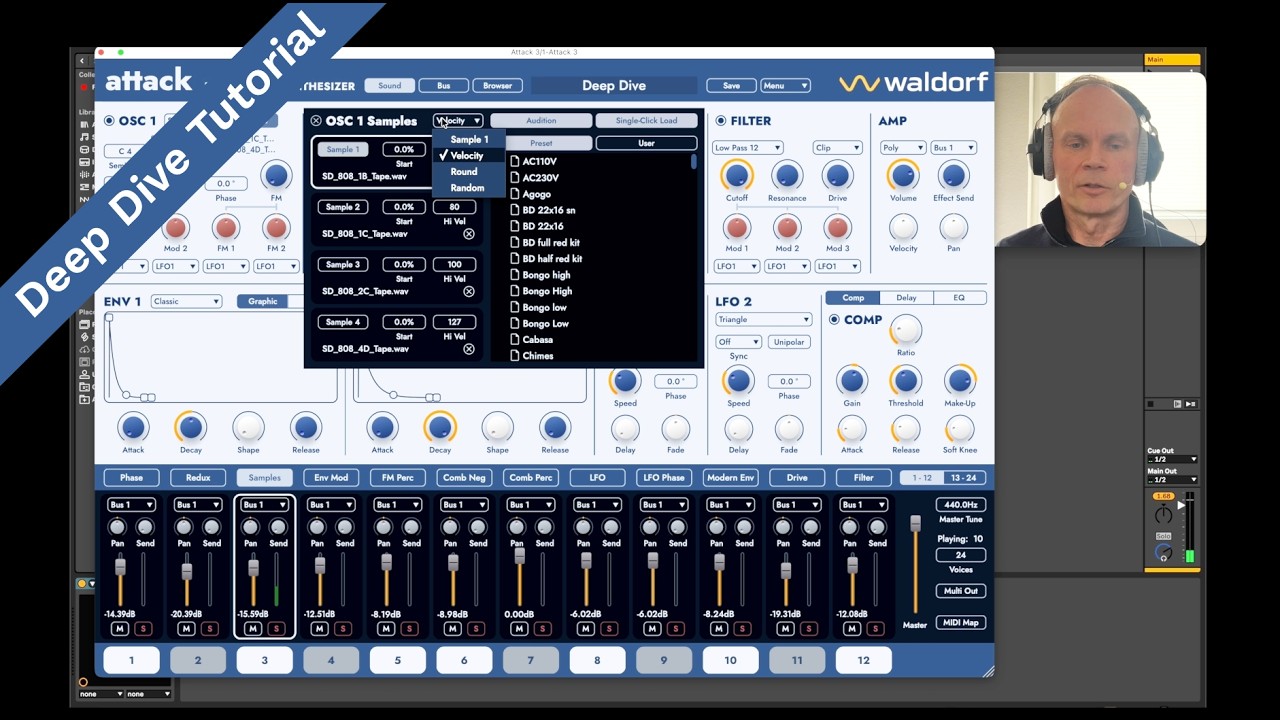Mute mixer channel with -14.39dB level

pos(120,629)
